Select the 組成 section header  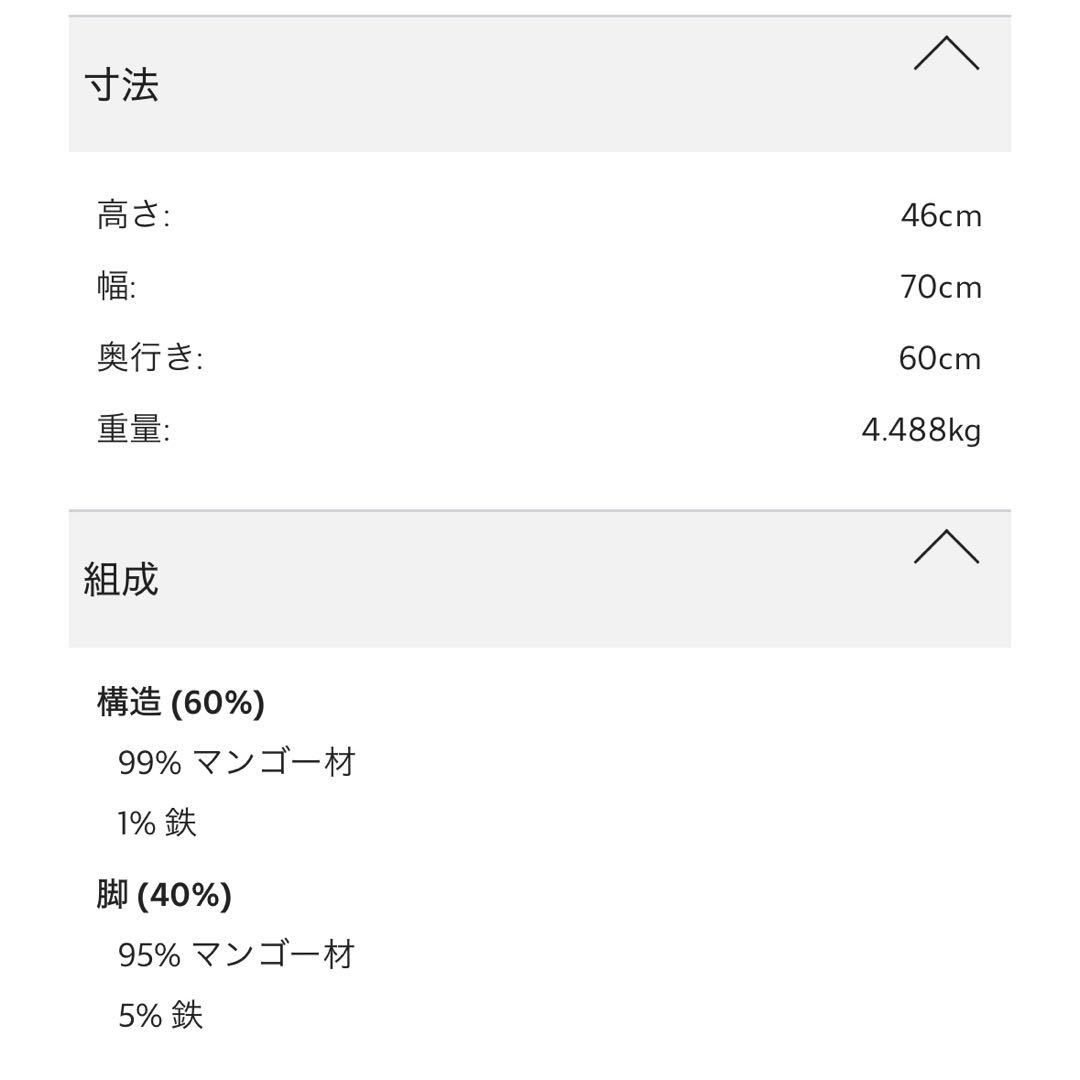pyautogui.click(x=120, y=580)
